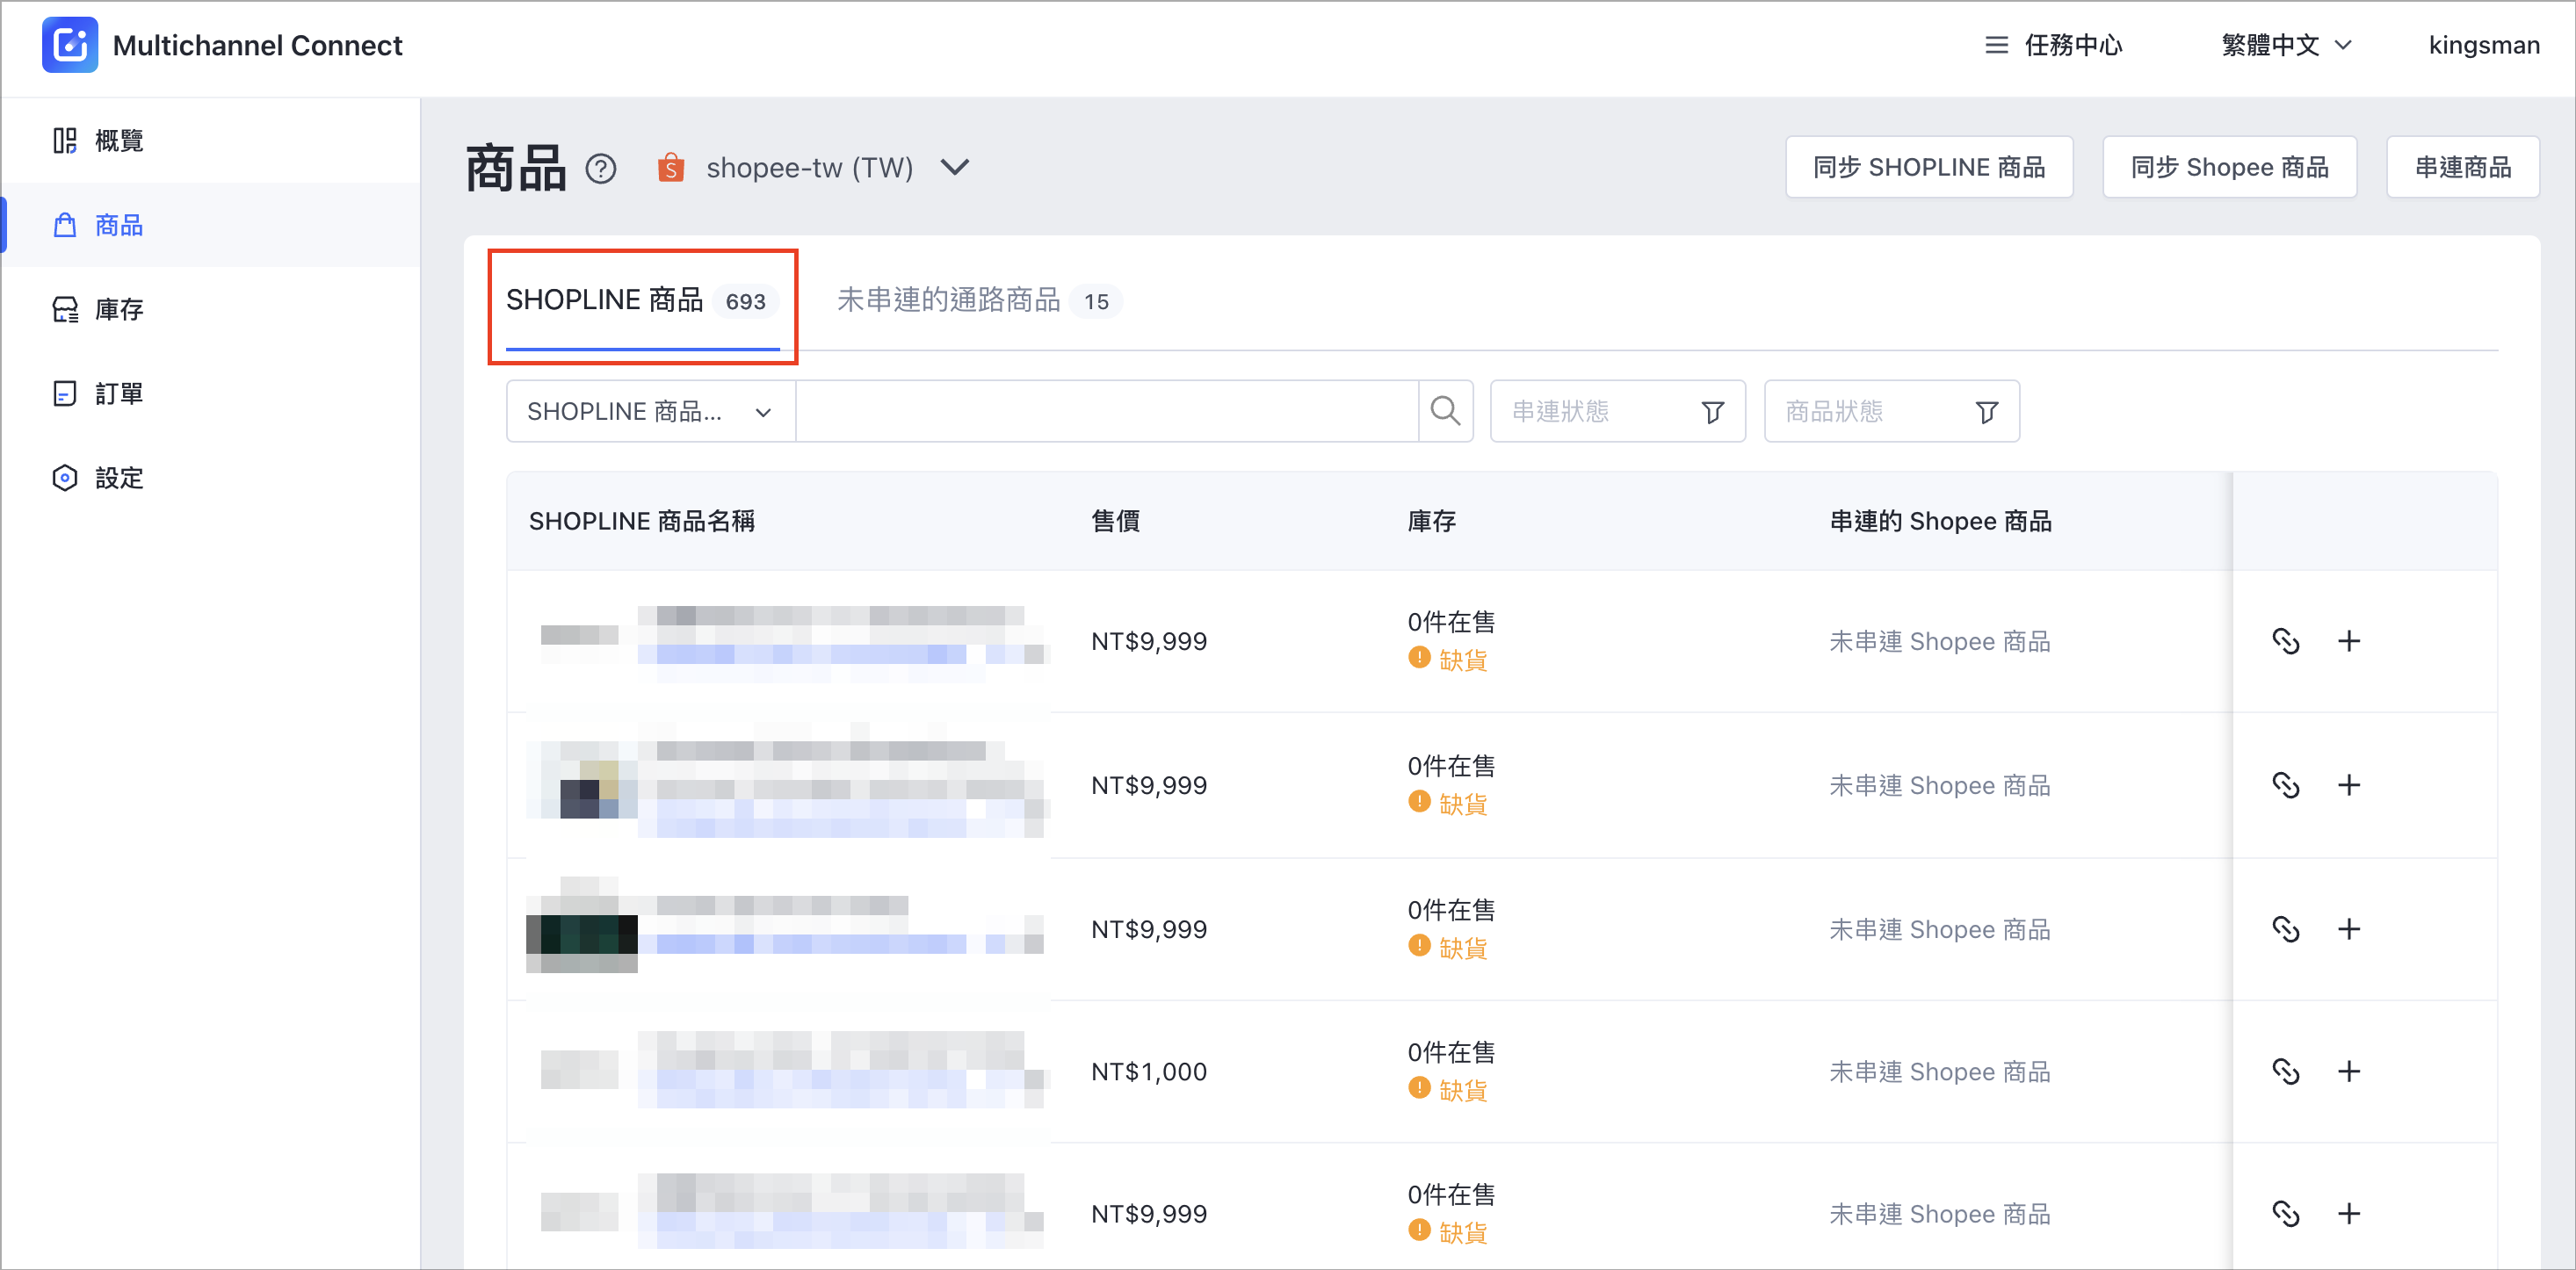This screenshot has height=1270, width=2576.
Task: Click link icon in NT$1,000 row
Action: point(2286,1072)
